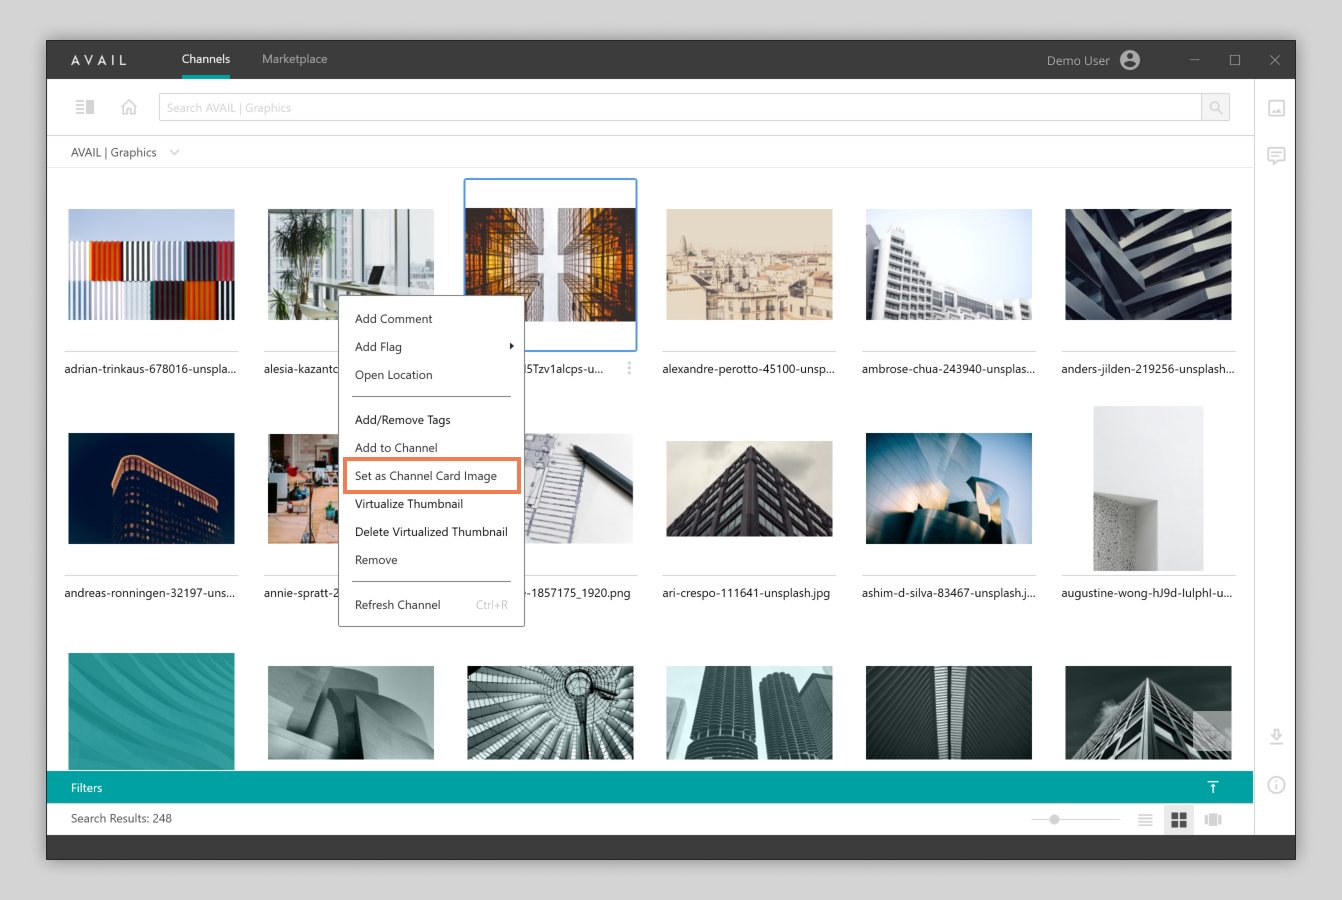Open the preview image panel icon

(x=1276, y=108)
